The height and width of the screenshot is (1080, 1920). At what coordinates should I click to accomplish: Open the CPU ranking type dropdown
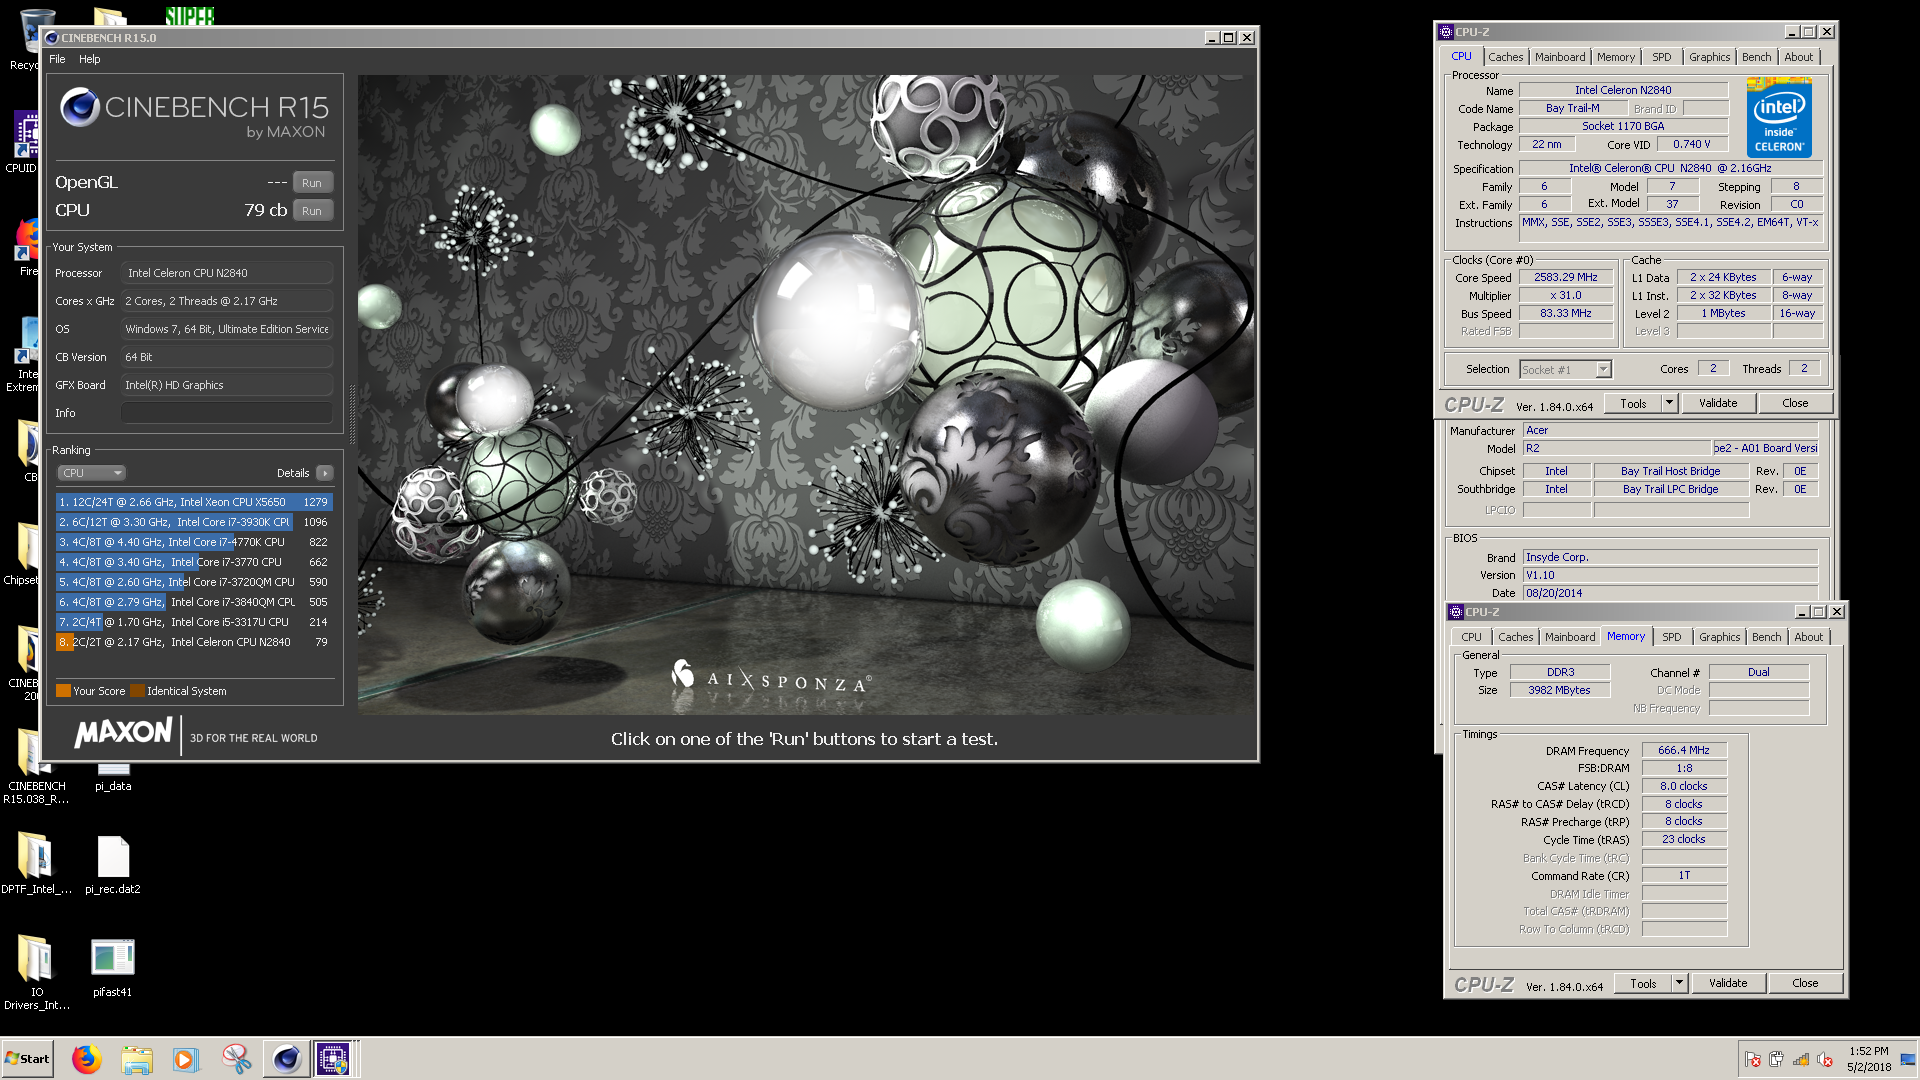[91, 473]
